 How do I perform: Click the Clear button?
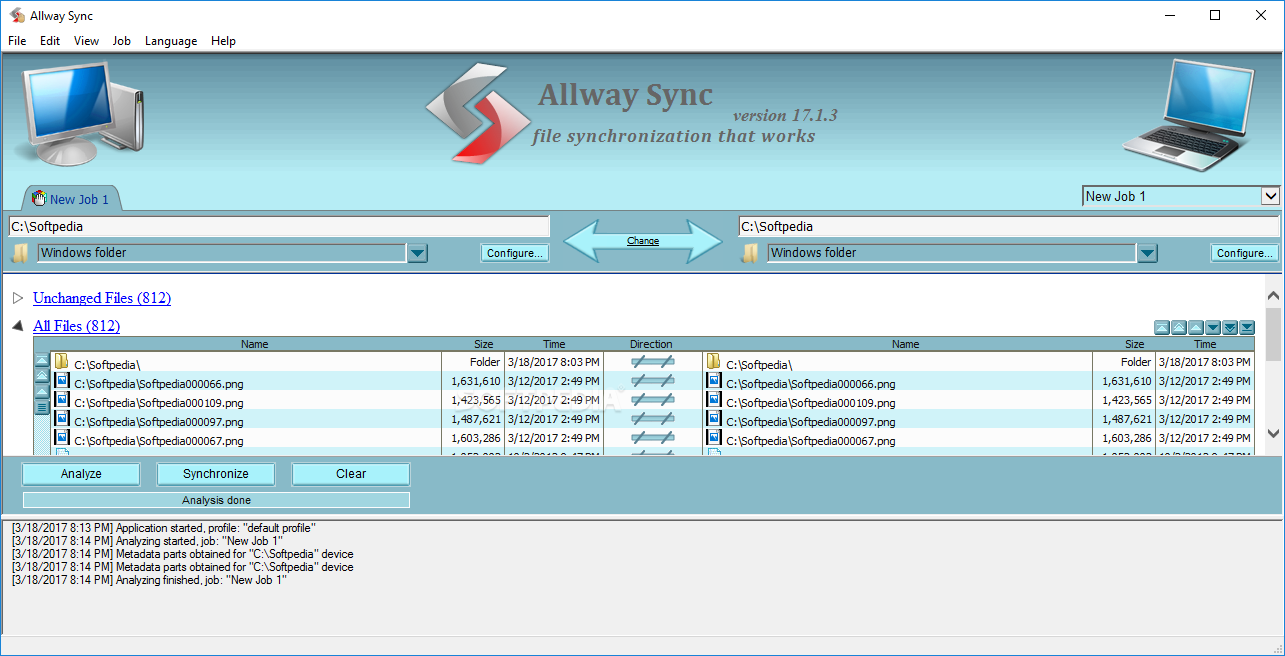[351, 474]
